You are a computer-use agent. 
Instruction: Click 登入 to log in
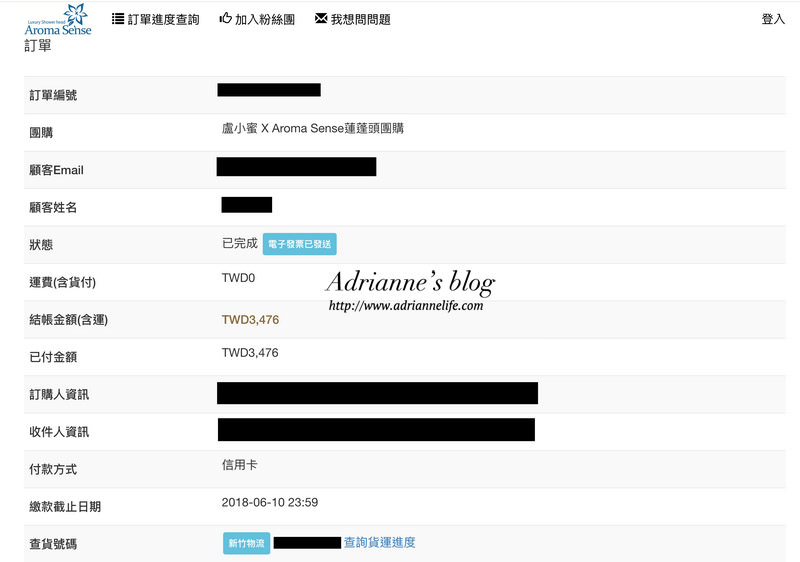(x=773, y=19)
